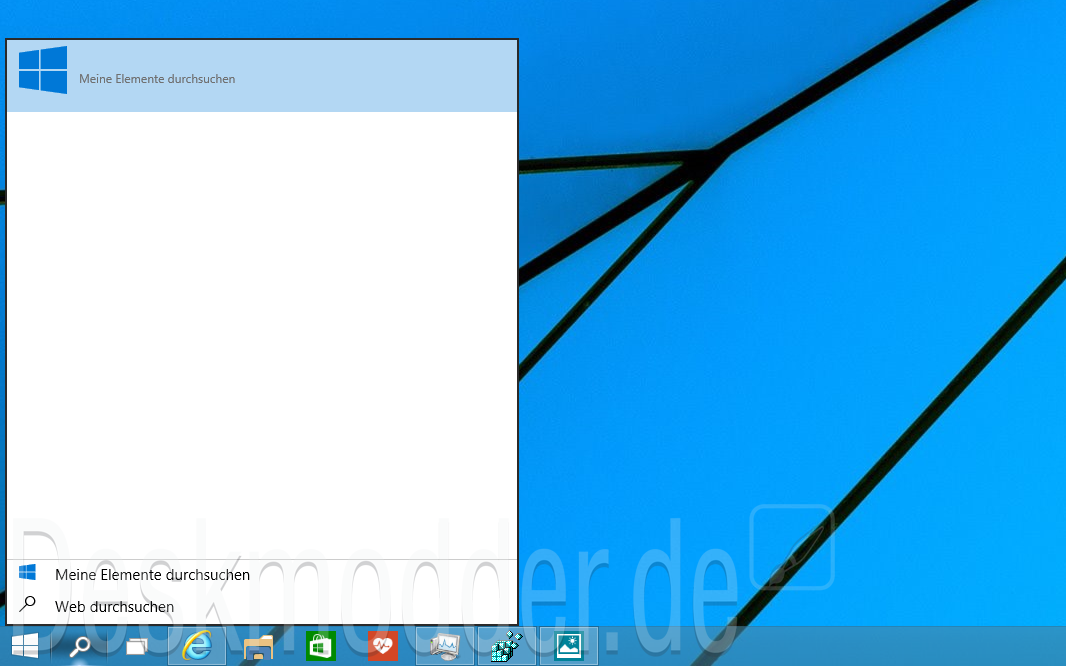Image resolution: width=1066 pixels, height=666 pixels.
Task: Click empty taskbar space right of pinned apps
Action: point(830,647)
